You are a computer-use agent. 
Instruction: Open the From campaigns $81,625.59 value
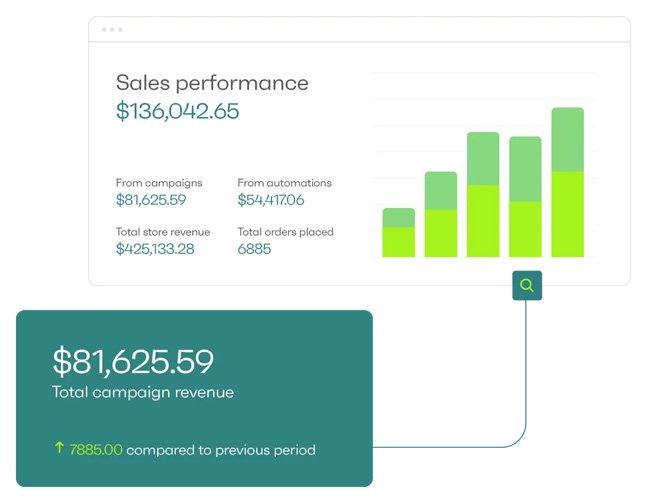click(151, 200)
